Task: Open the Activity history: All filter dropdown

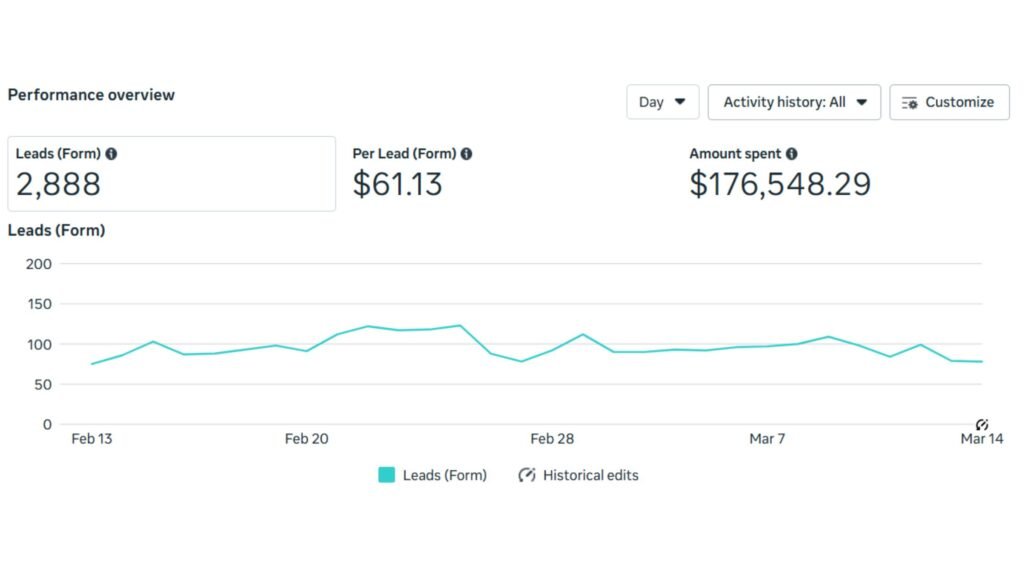Action: pyautogui.click(x=794, y=102)
